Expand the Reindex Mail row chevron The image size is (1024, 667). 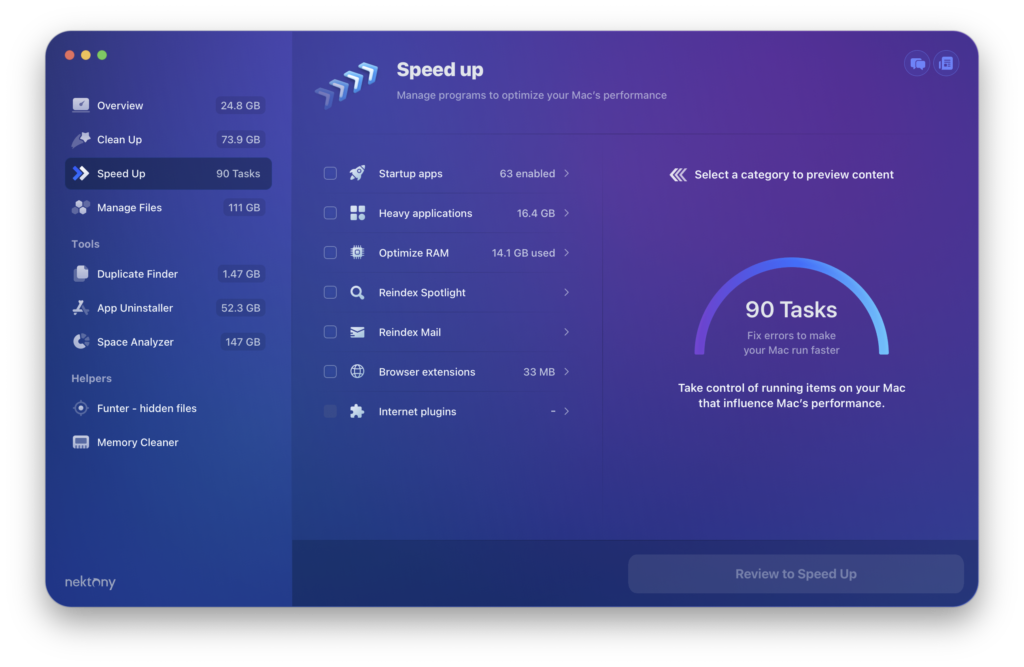coord(566,332)
